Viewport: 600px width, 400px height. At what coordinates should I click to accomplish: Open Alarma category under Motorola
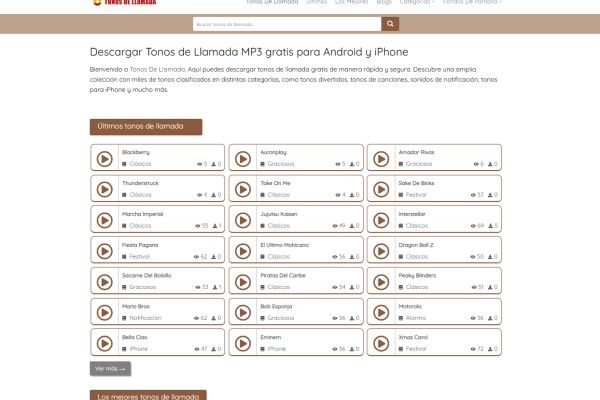[x=416, y=318]
